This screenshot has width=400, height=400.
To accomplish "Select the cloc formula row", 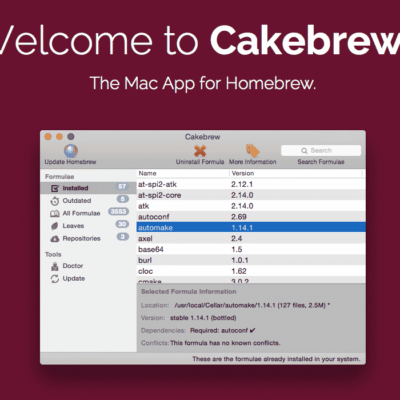I will point(251,271).
